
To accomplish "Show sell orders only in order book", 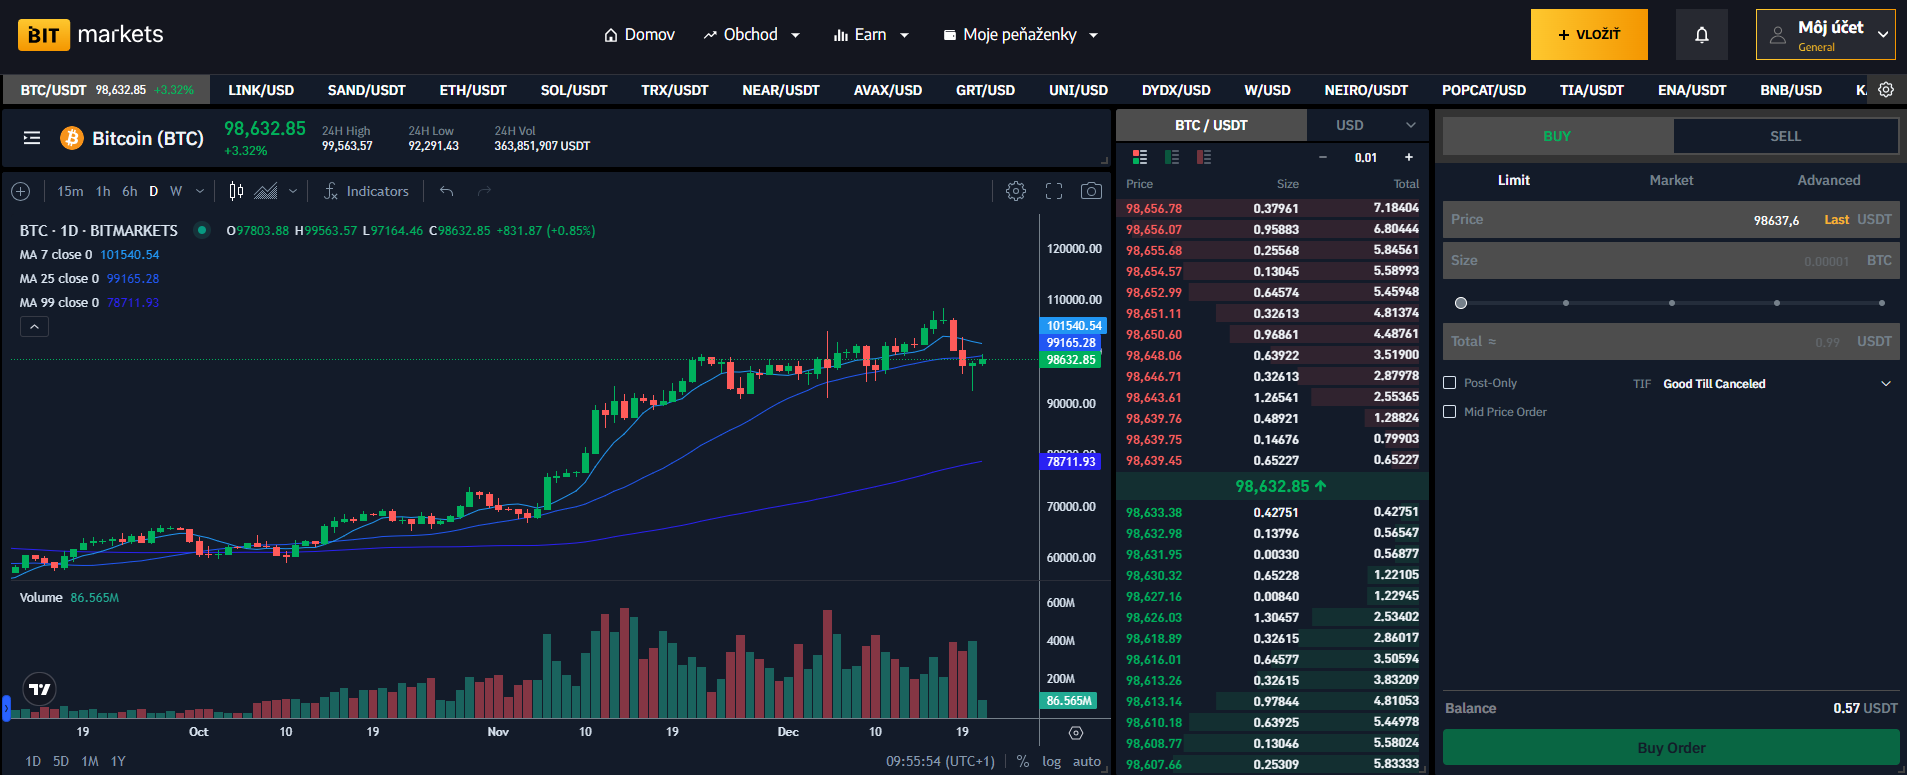I will [x=1204, y=157].
